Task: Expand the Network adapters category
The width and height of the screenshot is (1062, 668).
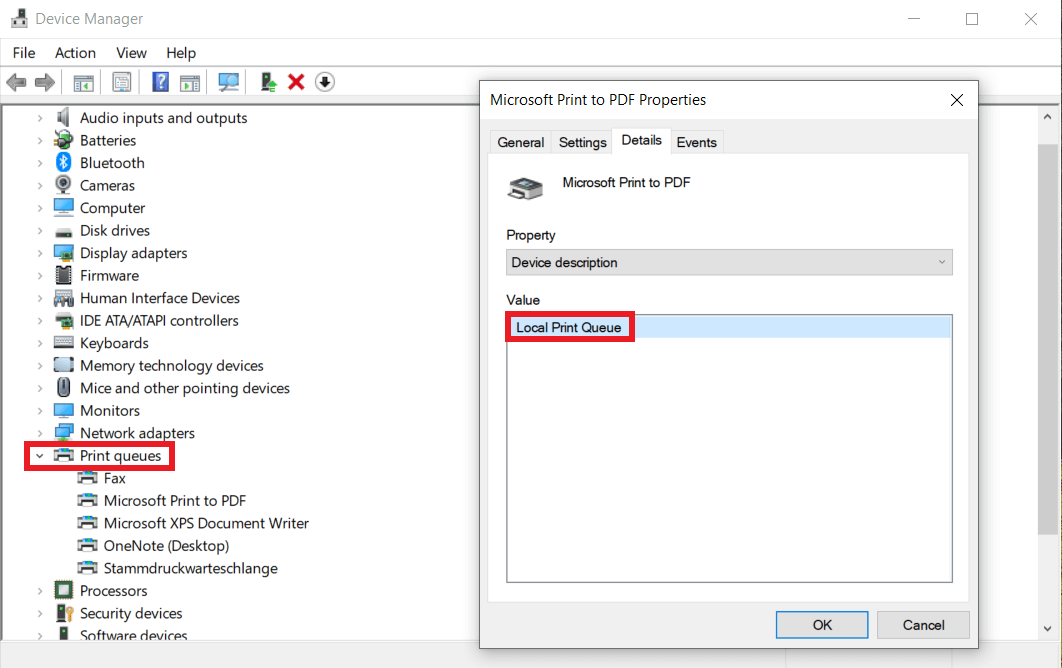Action: [39, 432]
